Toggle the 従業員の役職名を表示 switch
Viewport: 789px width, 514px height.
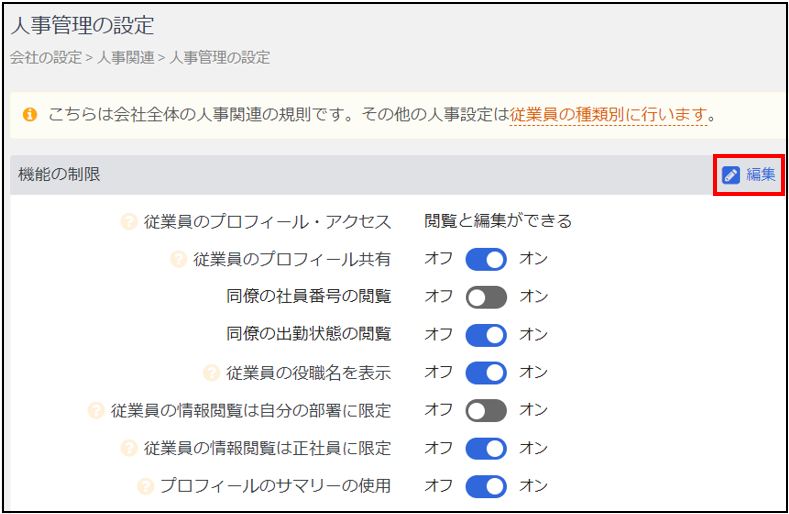(x=486, y=373)
